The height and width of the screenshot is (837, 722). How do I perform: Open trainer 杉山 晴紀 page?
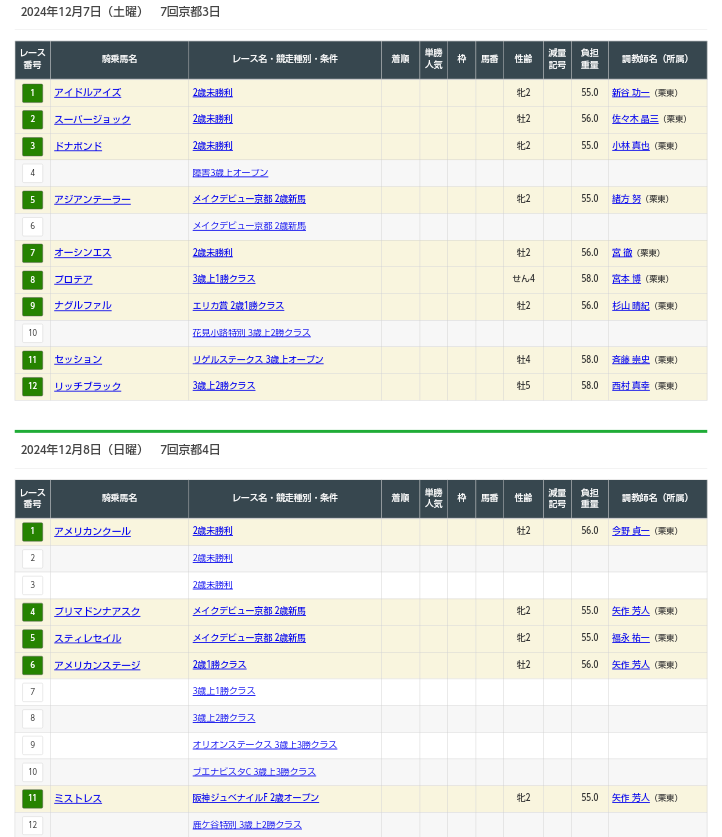click(x=631, y=306)
